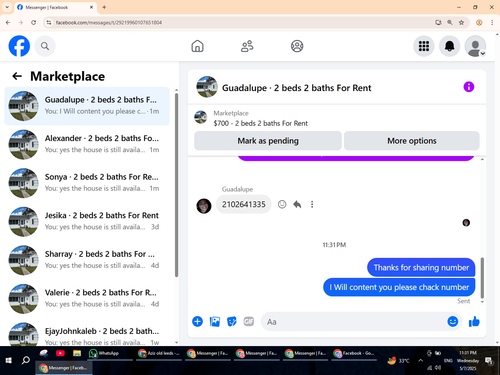The height and width of the screenshot is (375, 500).
Task: Open Chrome's three-dot menu
Action: [x=492, y=22]
